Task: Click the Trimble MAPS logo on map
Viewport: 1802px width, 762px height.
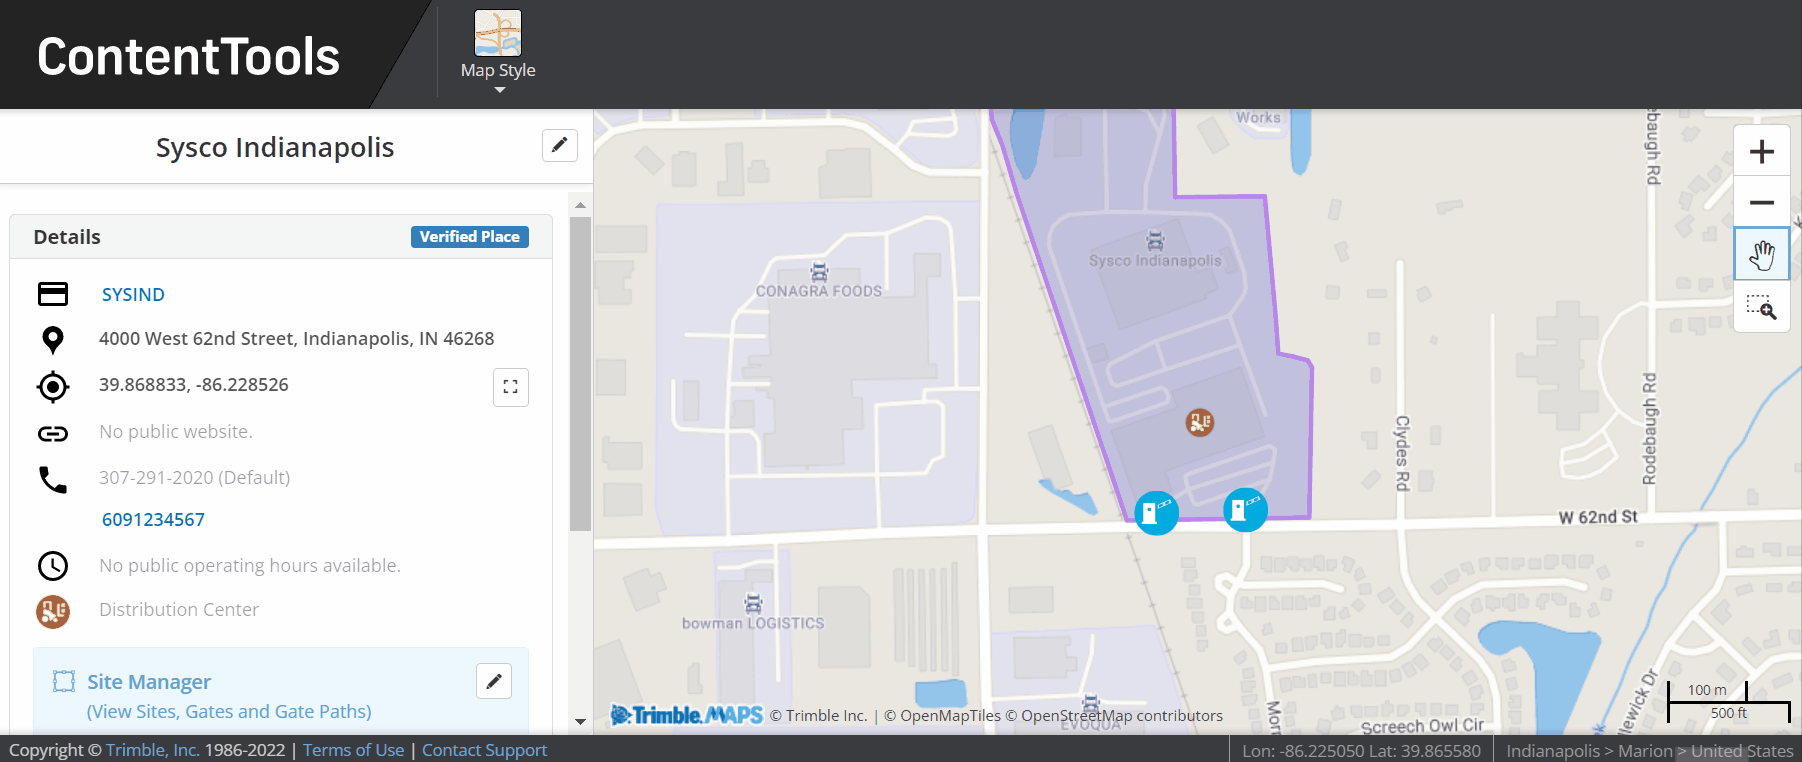Action: click(x=687, y=715)
